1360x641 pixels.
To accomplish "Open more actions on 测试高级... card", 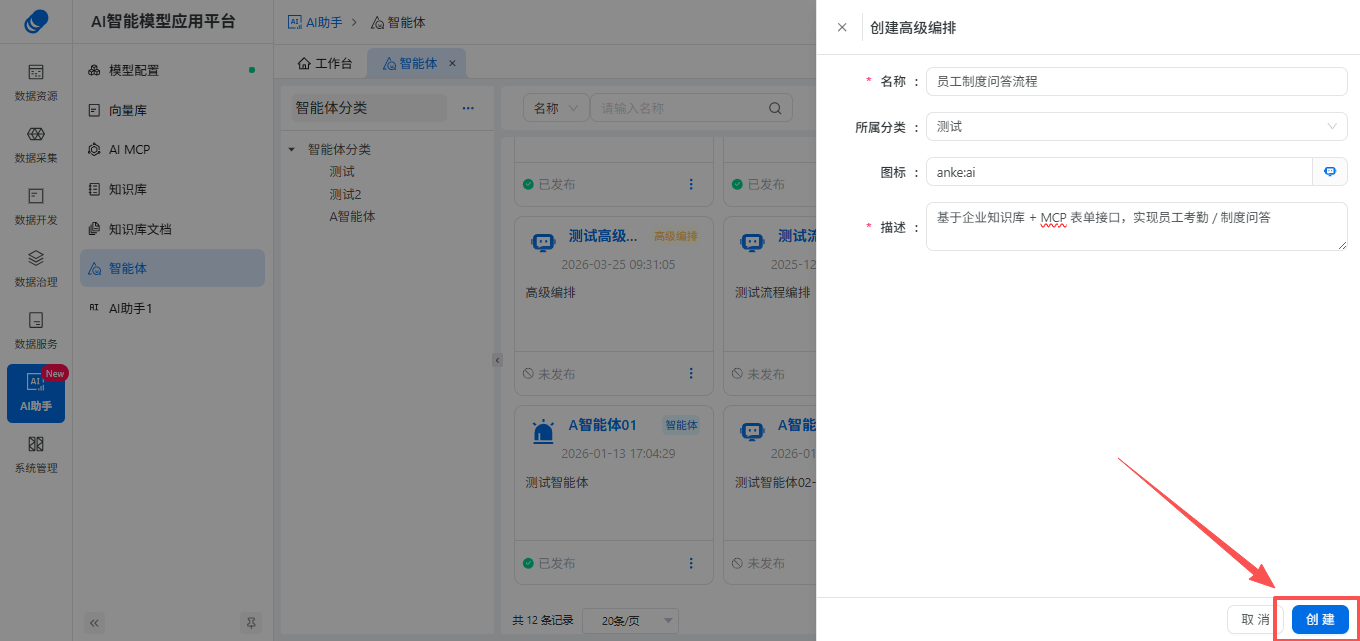I will click(691, 373).
